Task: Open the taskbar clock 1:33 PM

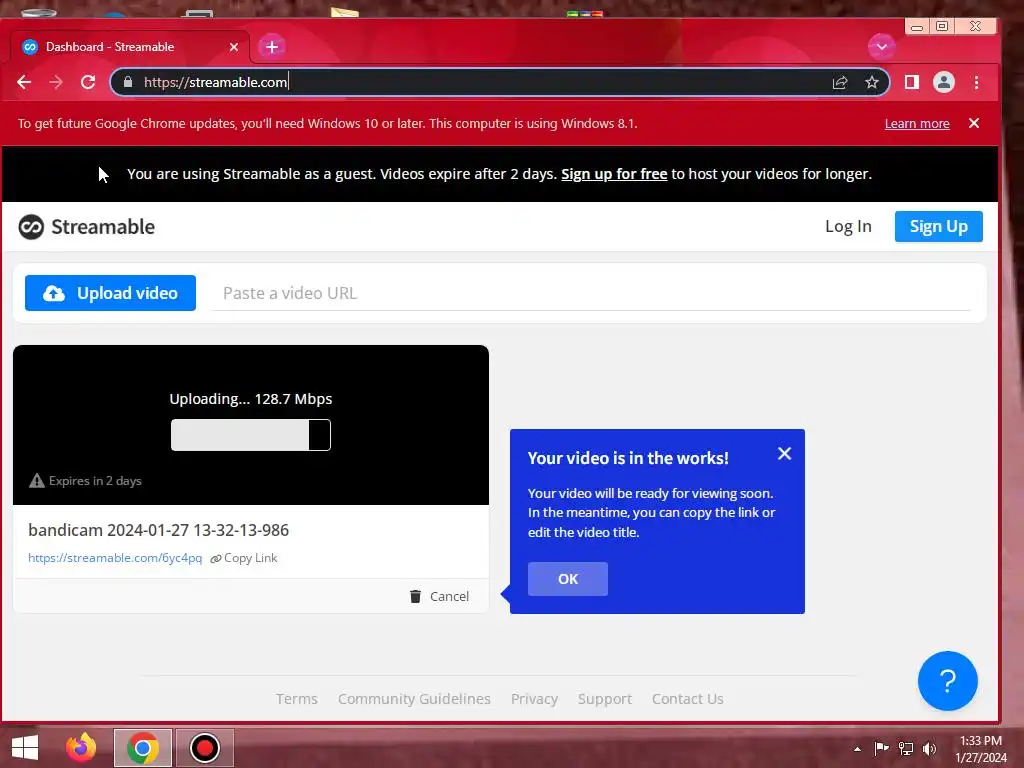Action: [x=981, y=749]
